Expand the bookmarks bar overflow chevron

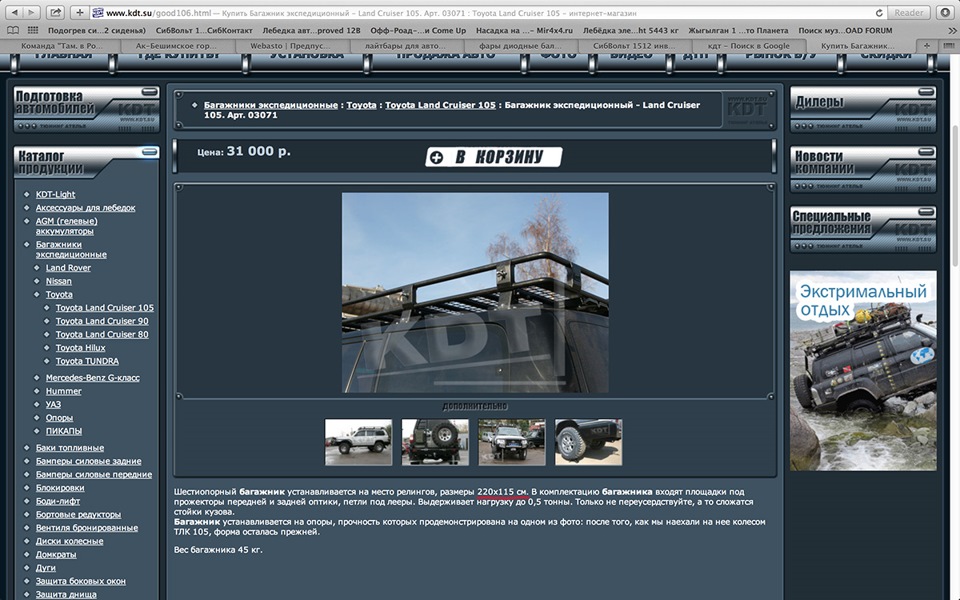(x=951, y=30)
